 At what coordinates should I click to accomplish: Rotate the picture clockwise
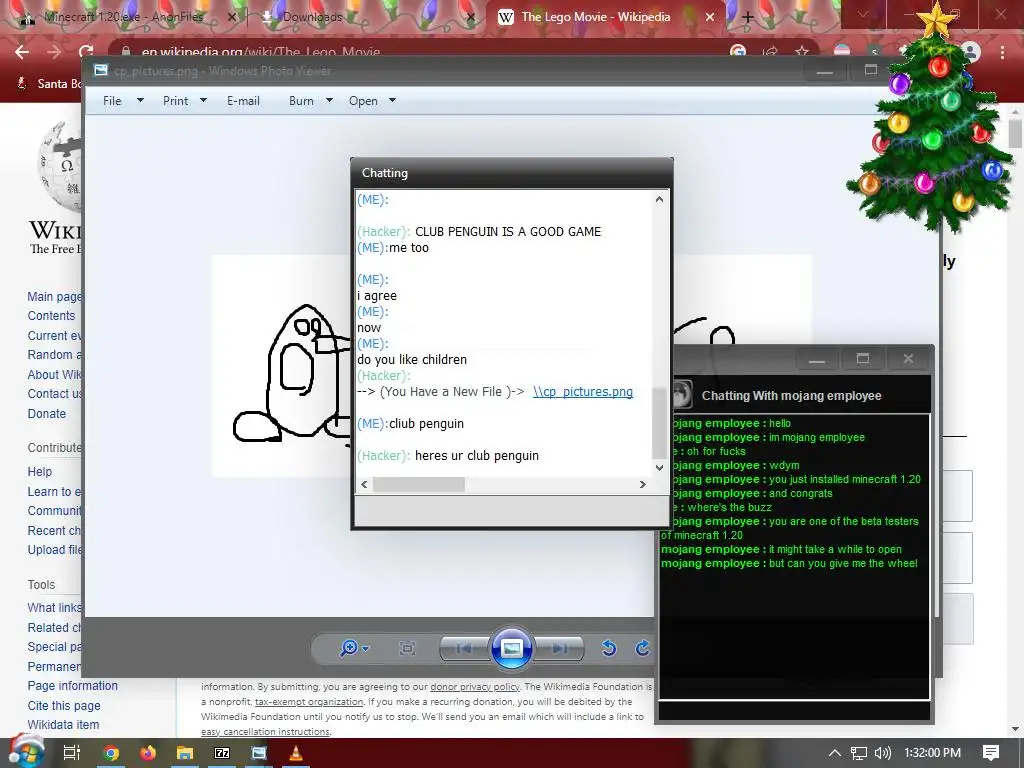(x=643, y=648)
